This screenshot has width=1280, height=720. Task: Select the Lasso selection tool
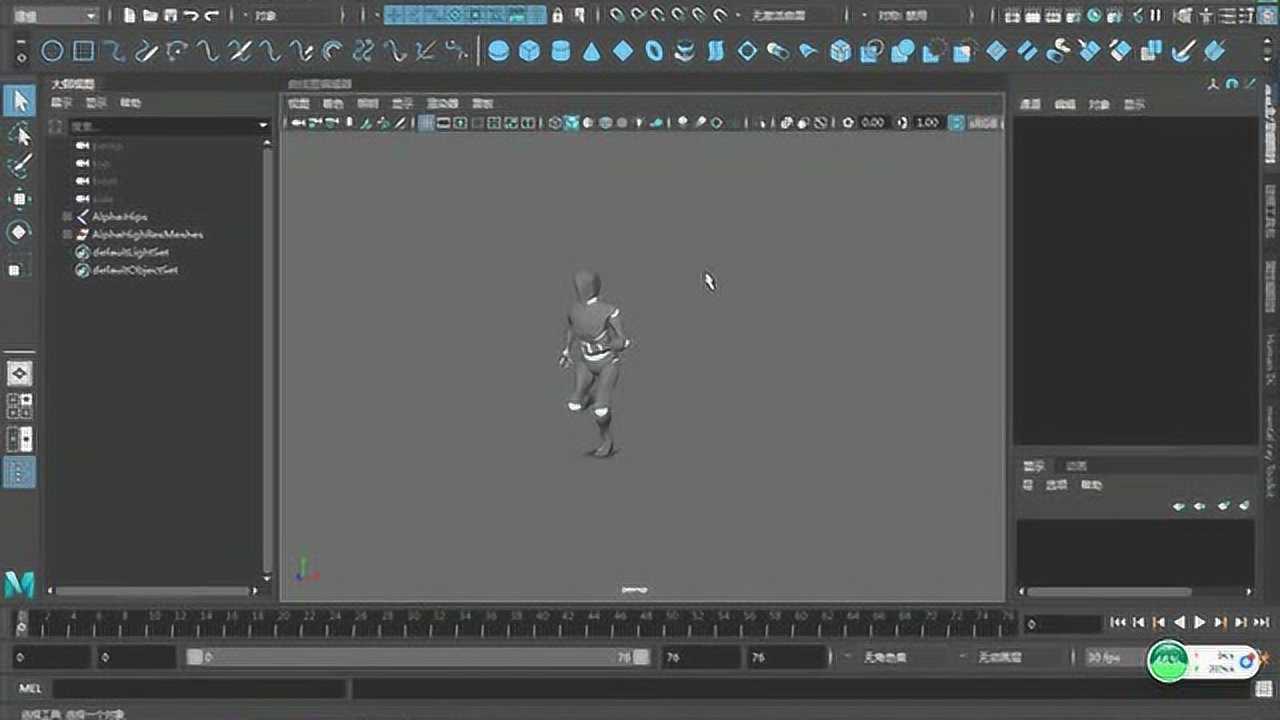click(20, 137)
